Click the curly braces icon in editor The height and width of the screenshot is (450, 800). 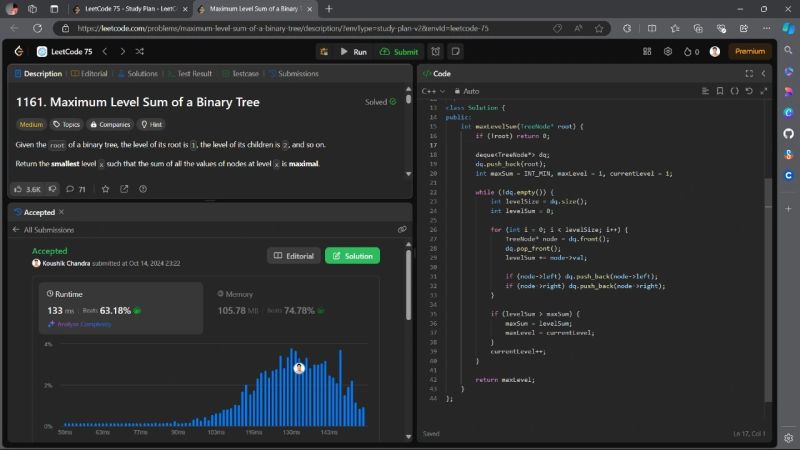click(x=735, y=91)
